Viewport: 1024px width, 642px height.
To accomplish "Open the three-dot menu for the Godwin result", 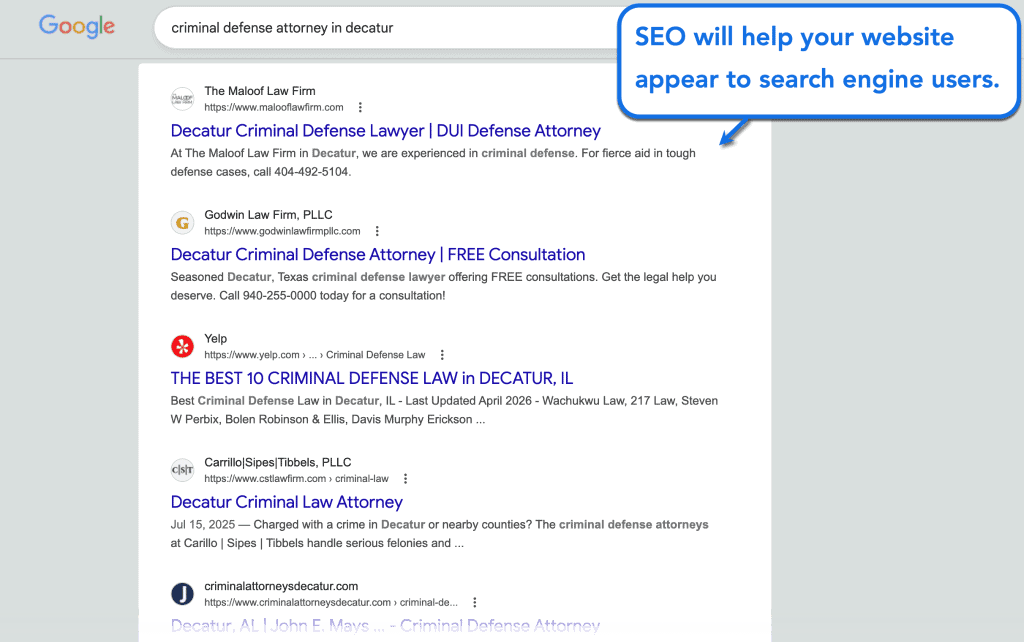I will click(377, 230).
